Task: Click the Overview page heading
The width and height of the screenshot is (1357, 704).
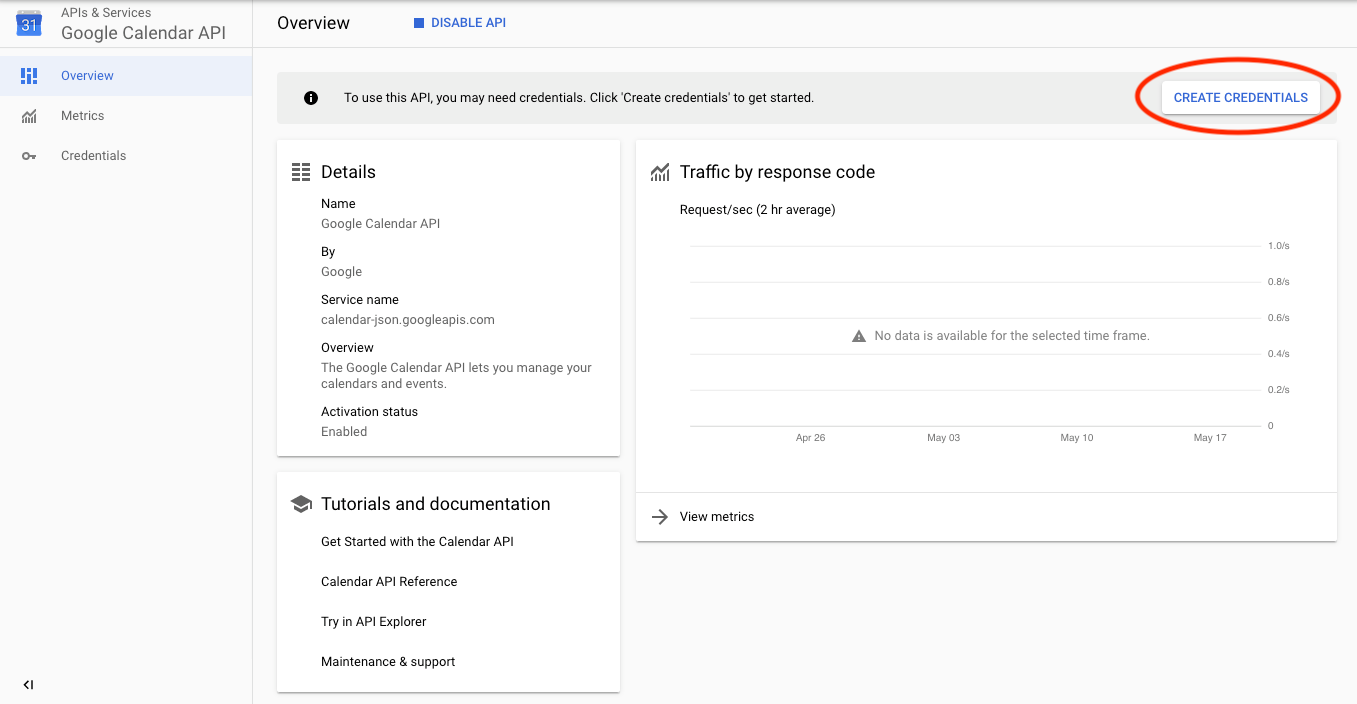Action: pyautogui.click(x=313, y=23)
